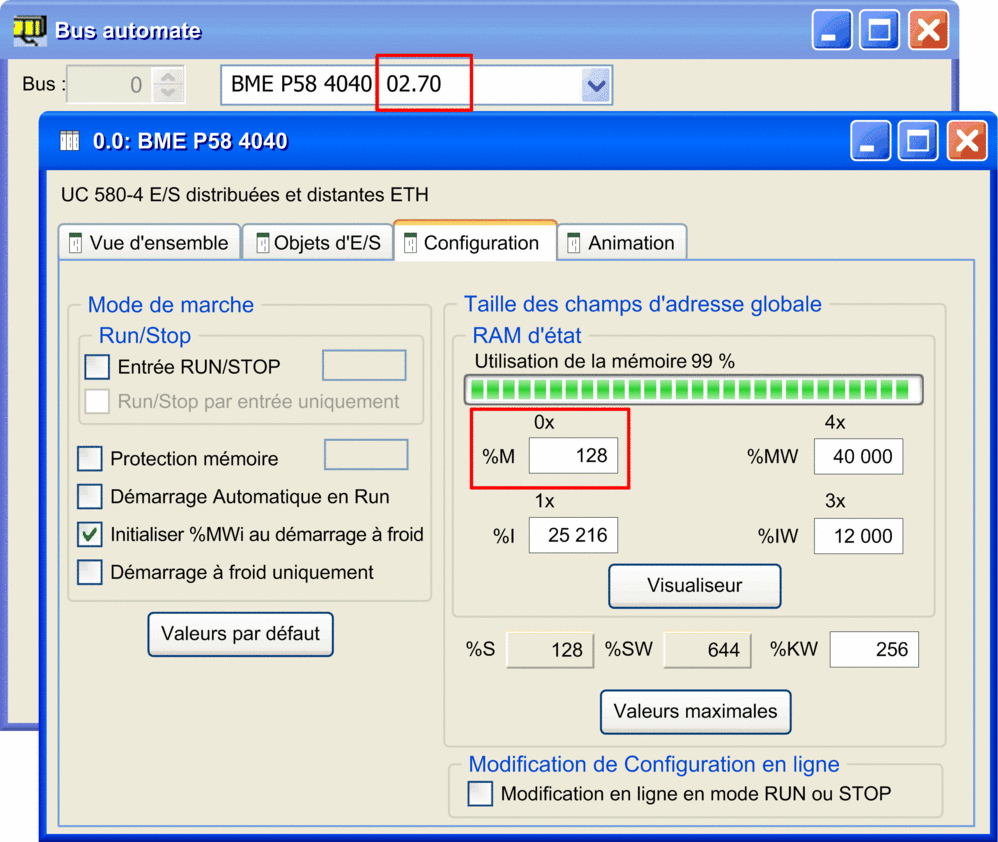998x842 pixels.
Task: Click the UC 580-4 E/S distribuées description
Action: [244, 195]
